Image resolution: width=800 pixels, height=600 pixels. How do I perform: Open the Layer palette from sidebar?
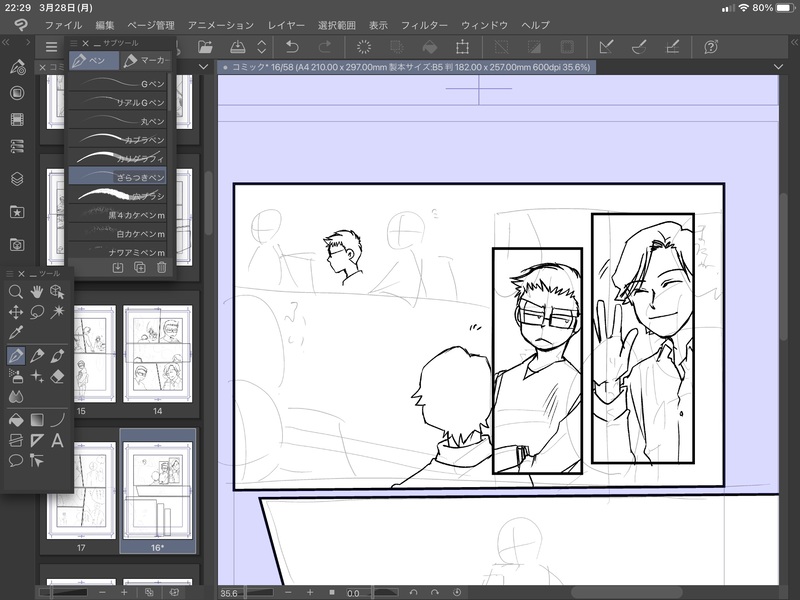pos(17,179)
